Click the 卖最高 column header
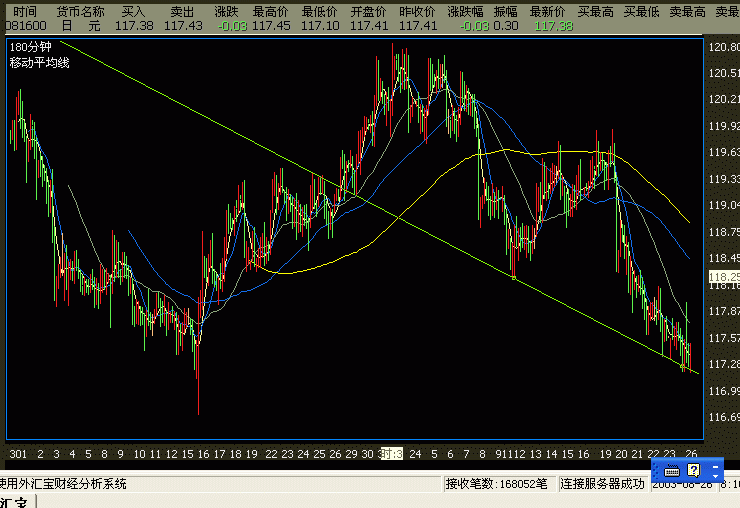The height and width of the screenshot is (508, 740). (x=688, y=12)
